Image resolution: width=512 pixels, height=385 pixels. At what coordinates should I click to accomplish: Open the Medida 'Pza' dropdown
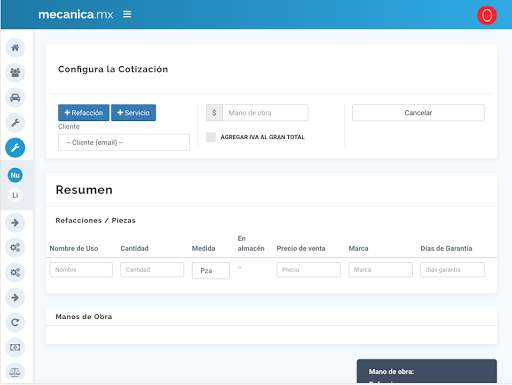point(211,270)
